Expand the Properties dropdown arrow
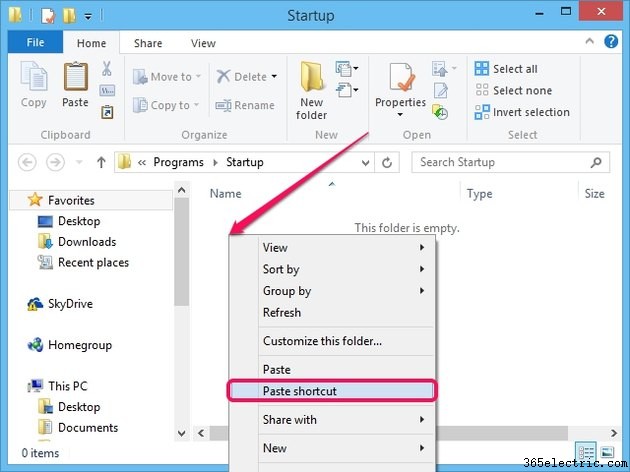 click(400, 115)
